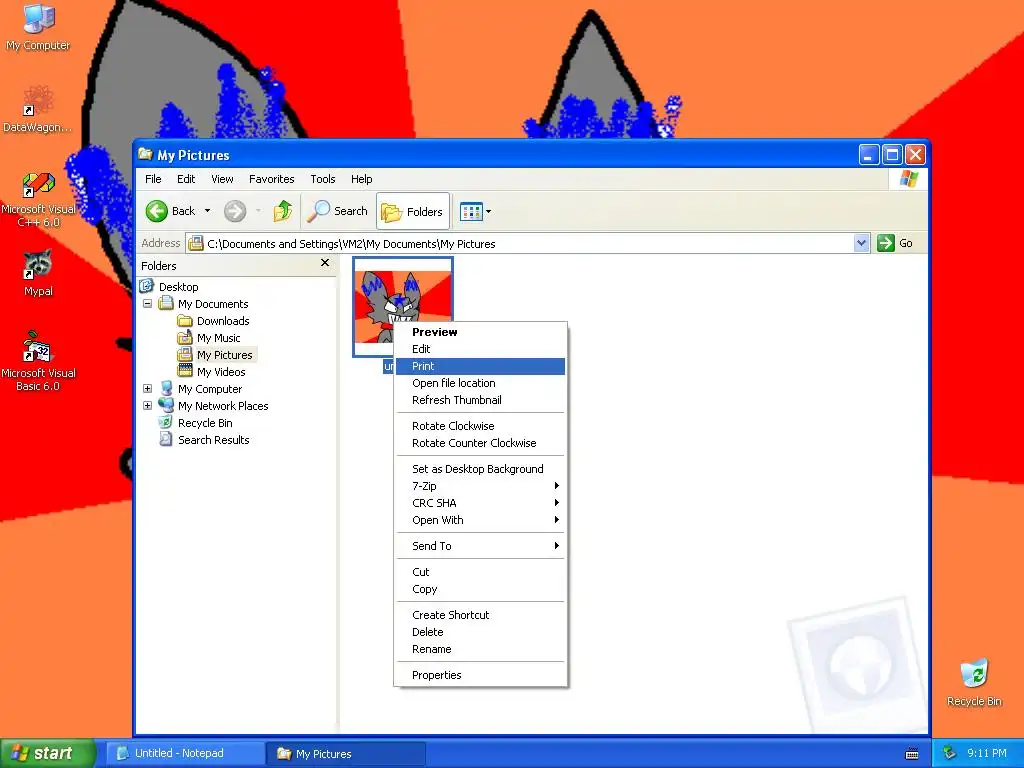The width and height of the screenshot is (1024, 768).
Task: Open Back history dropdown arrow
Action: pyautogui.click(x=207, y=211)
